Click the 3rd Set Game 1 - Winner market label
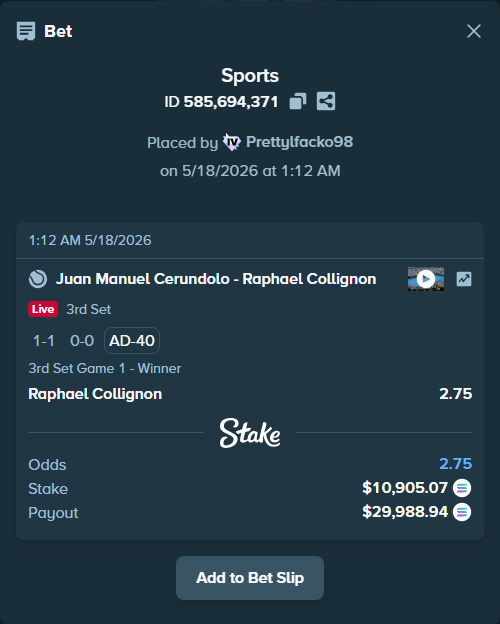Viewport: 500px width, 624px height. point(105,369)
